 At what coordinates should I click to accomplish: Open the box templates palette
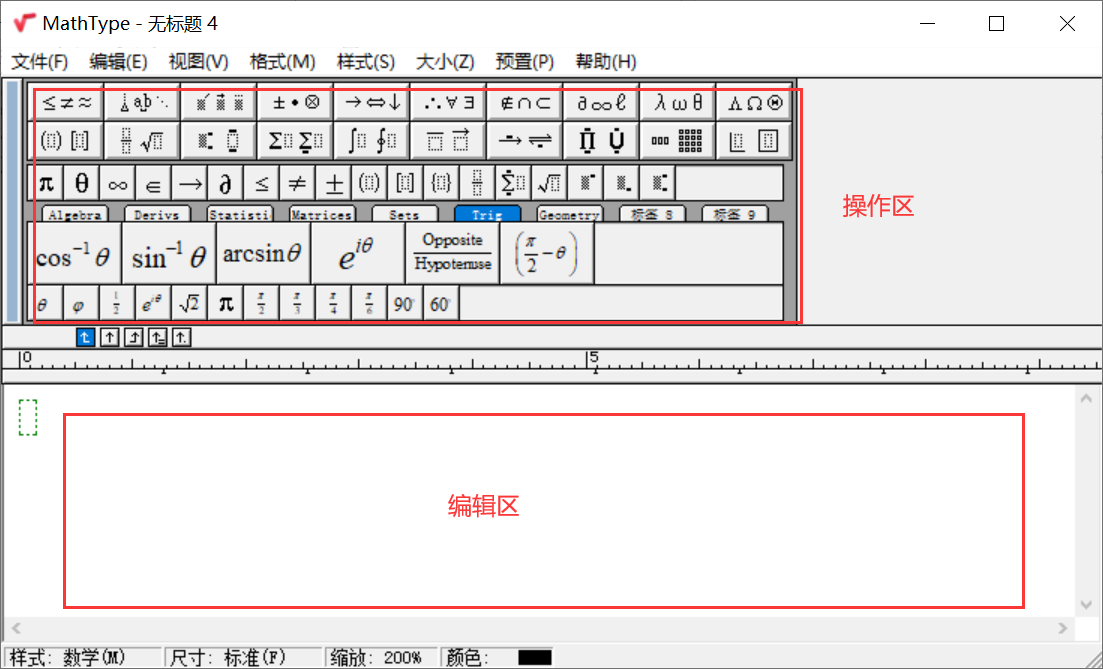(x=754, y=141)
